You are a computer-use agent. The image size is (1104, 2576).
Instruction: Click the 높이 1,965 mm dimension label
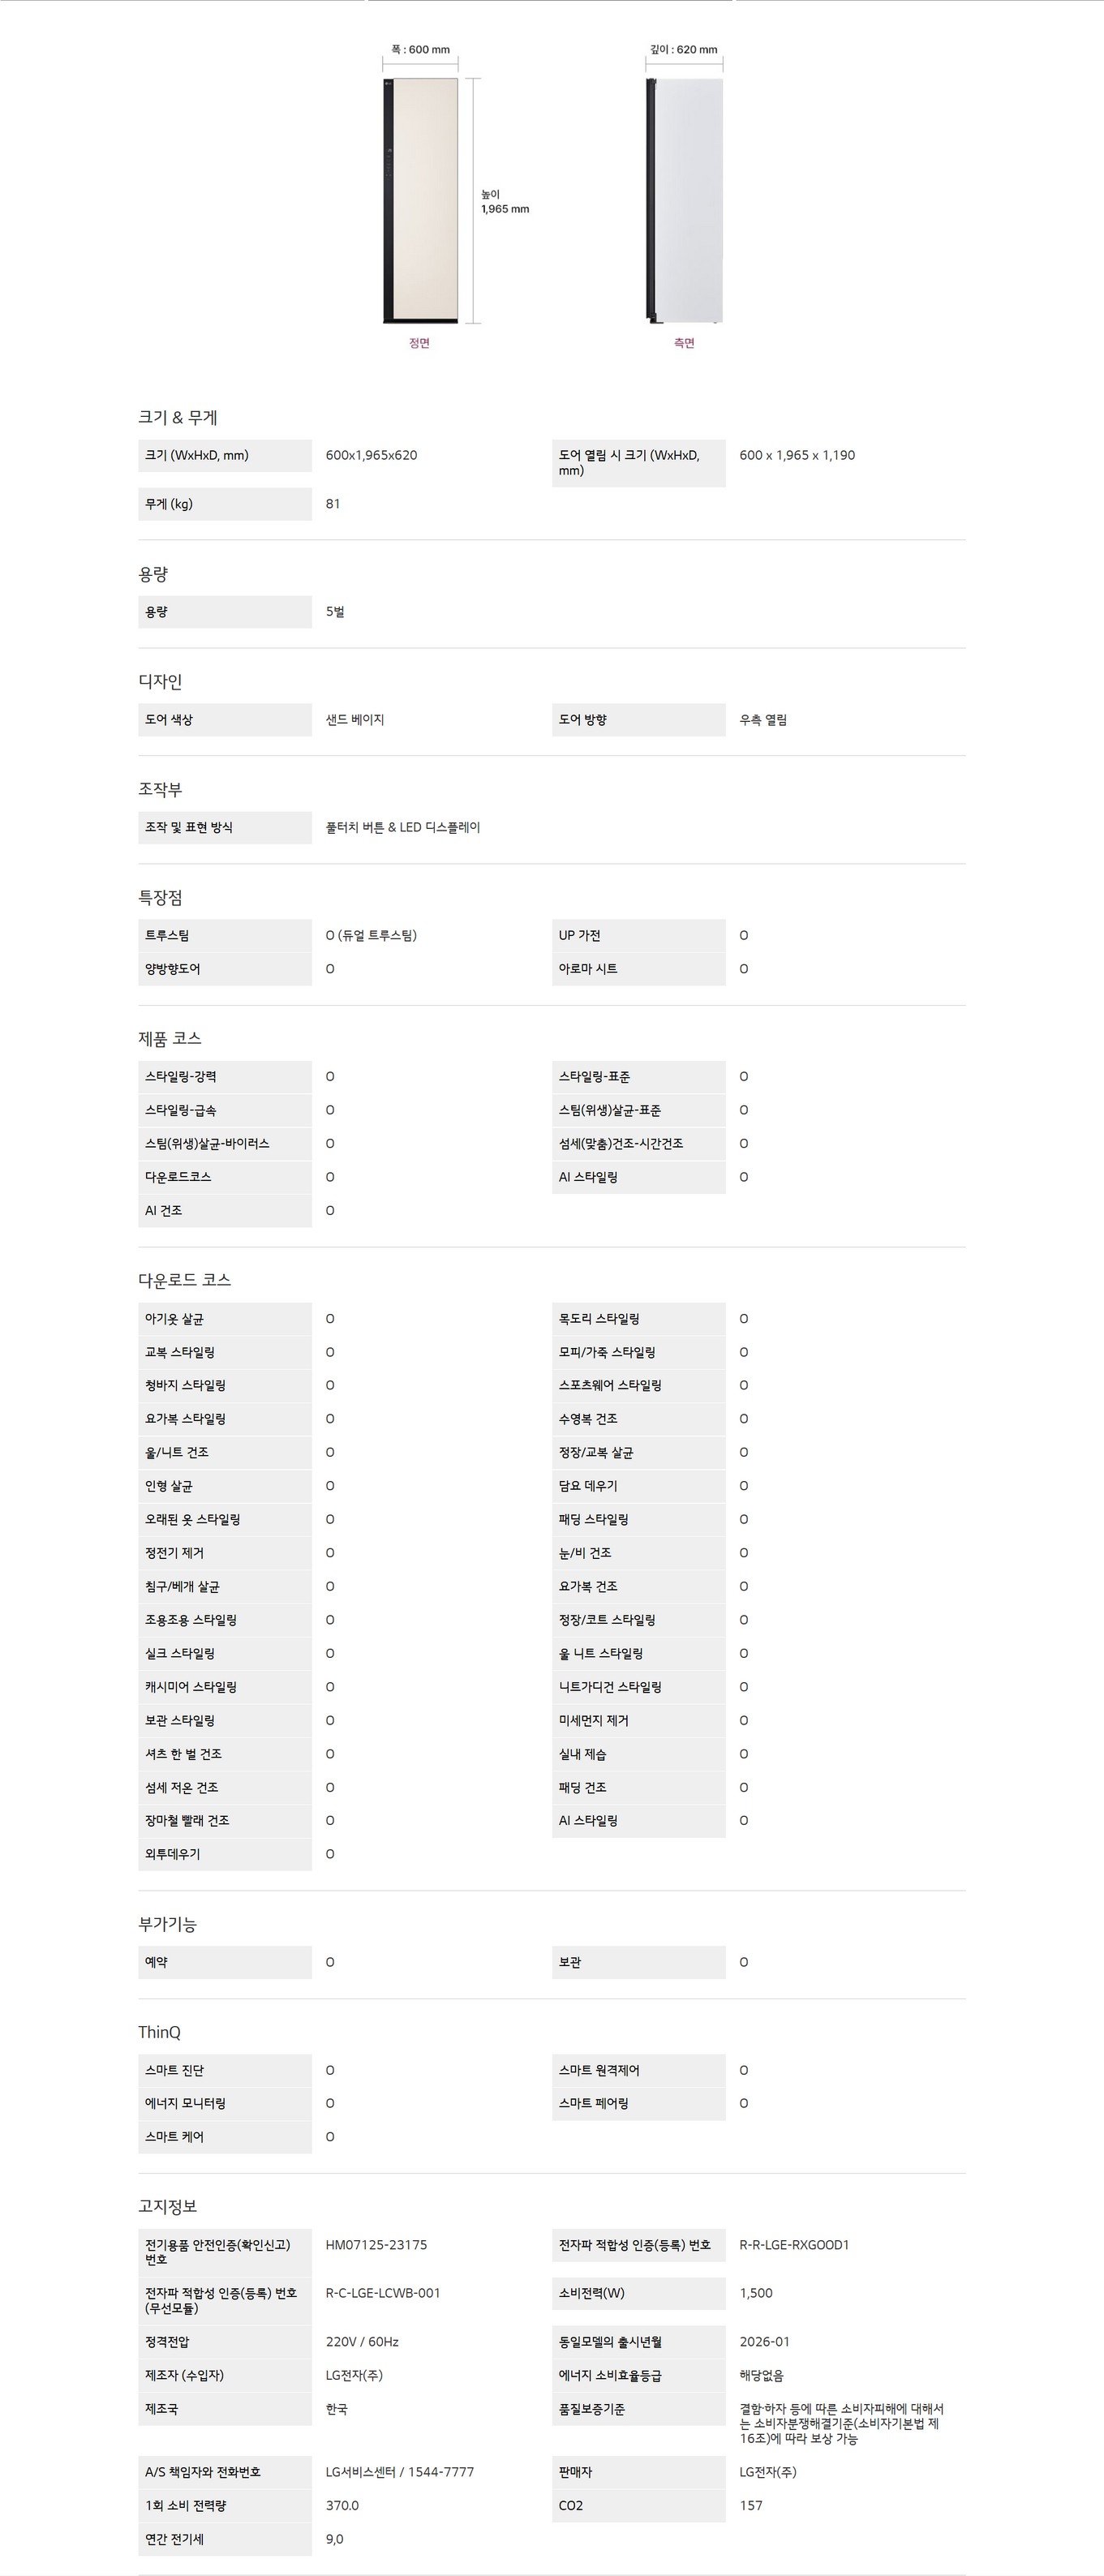point(505,202)
